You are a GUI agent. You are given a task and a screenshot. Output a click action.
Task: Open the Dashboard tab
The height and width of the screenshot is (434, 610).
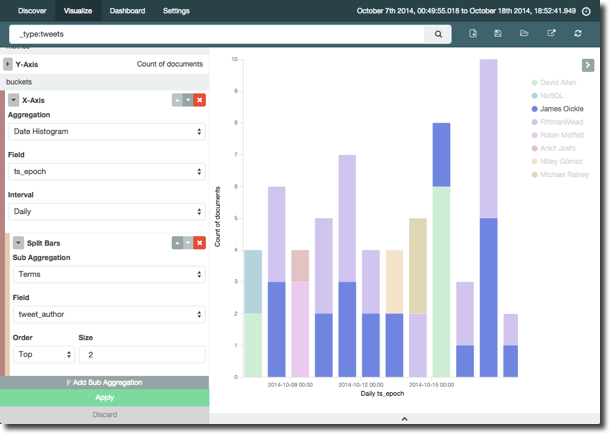point(126,10)
